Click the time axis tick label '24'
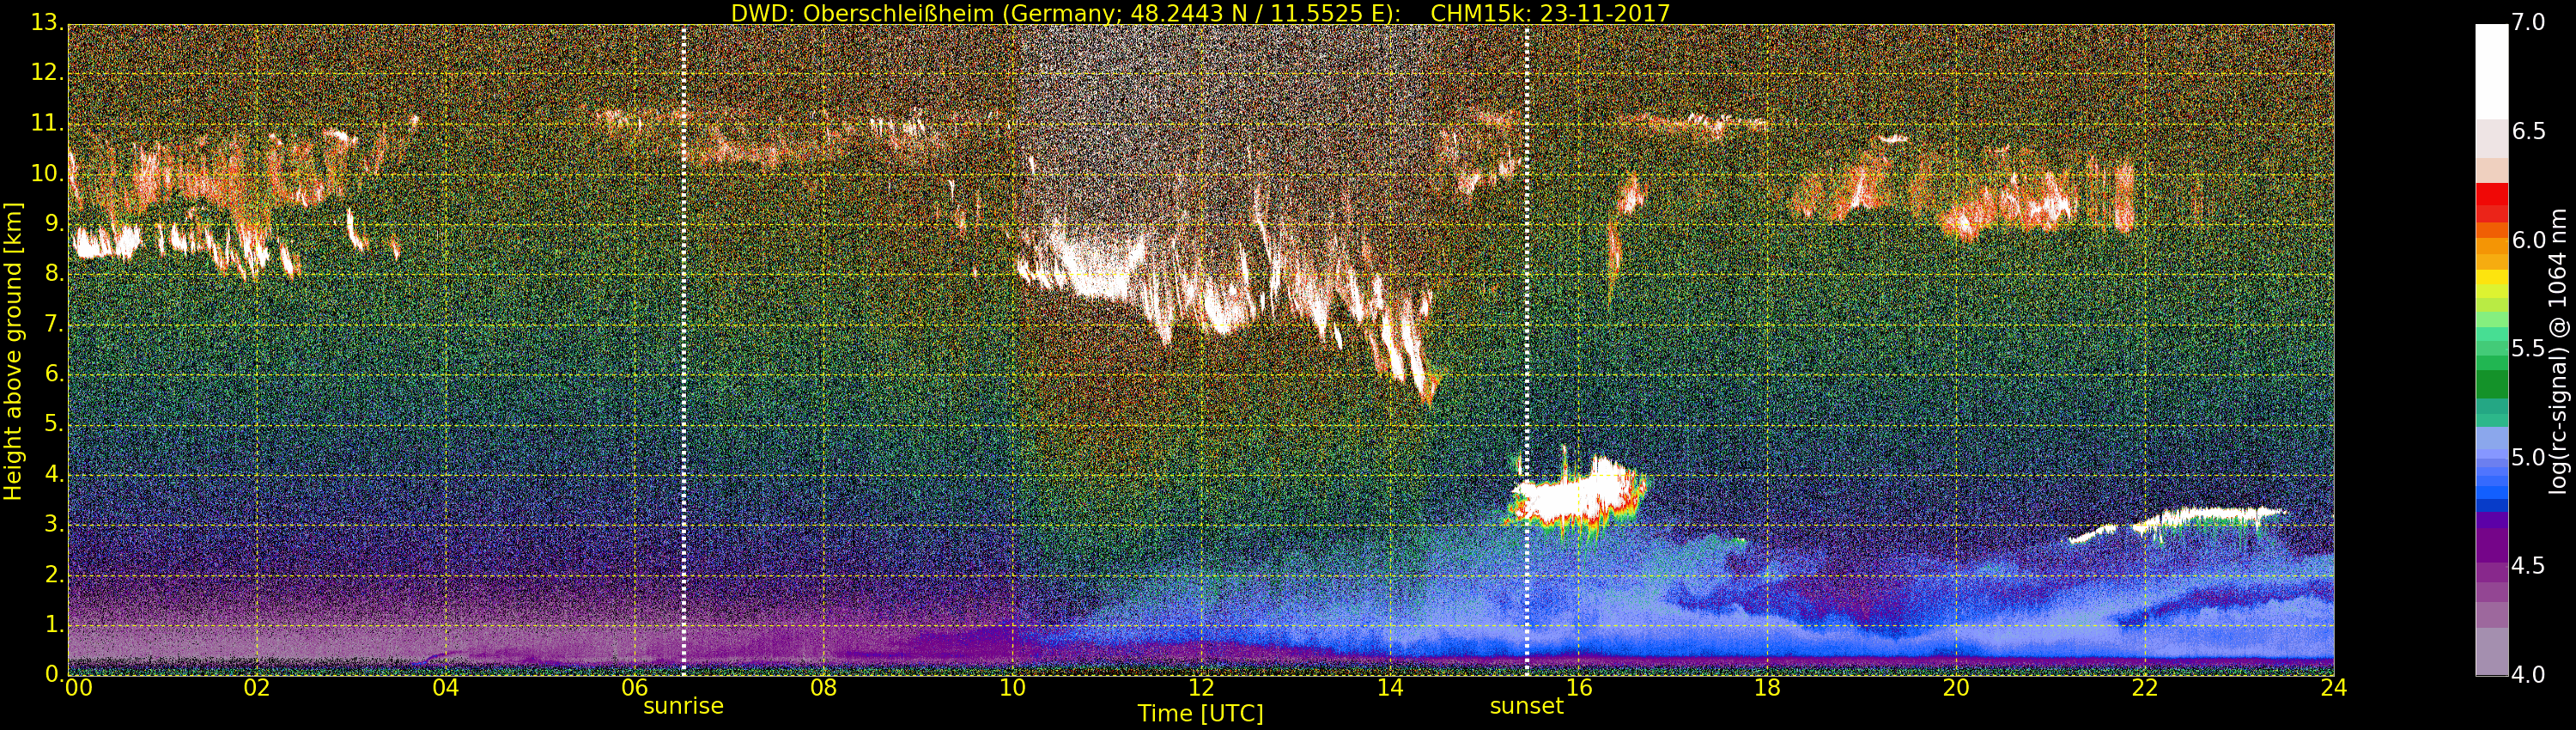Image resolution: width=2576 pixels, height=730 pixels. tap(2333, 687)
